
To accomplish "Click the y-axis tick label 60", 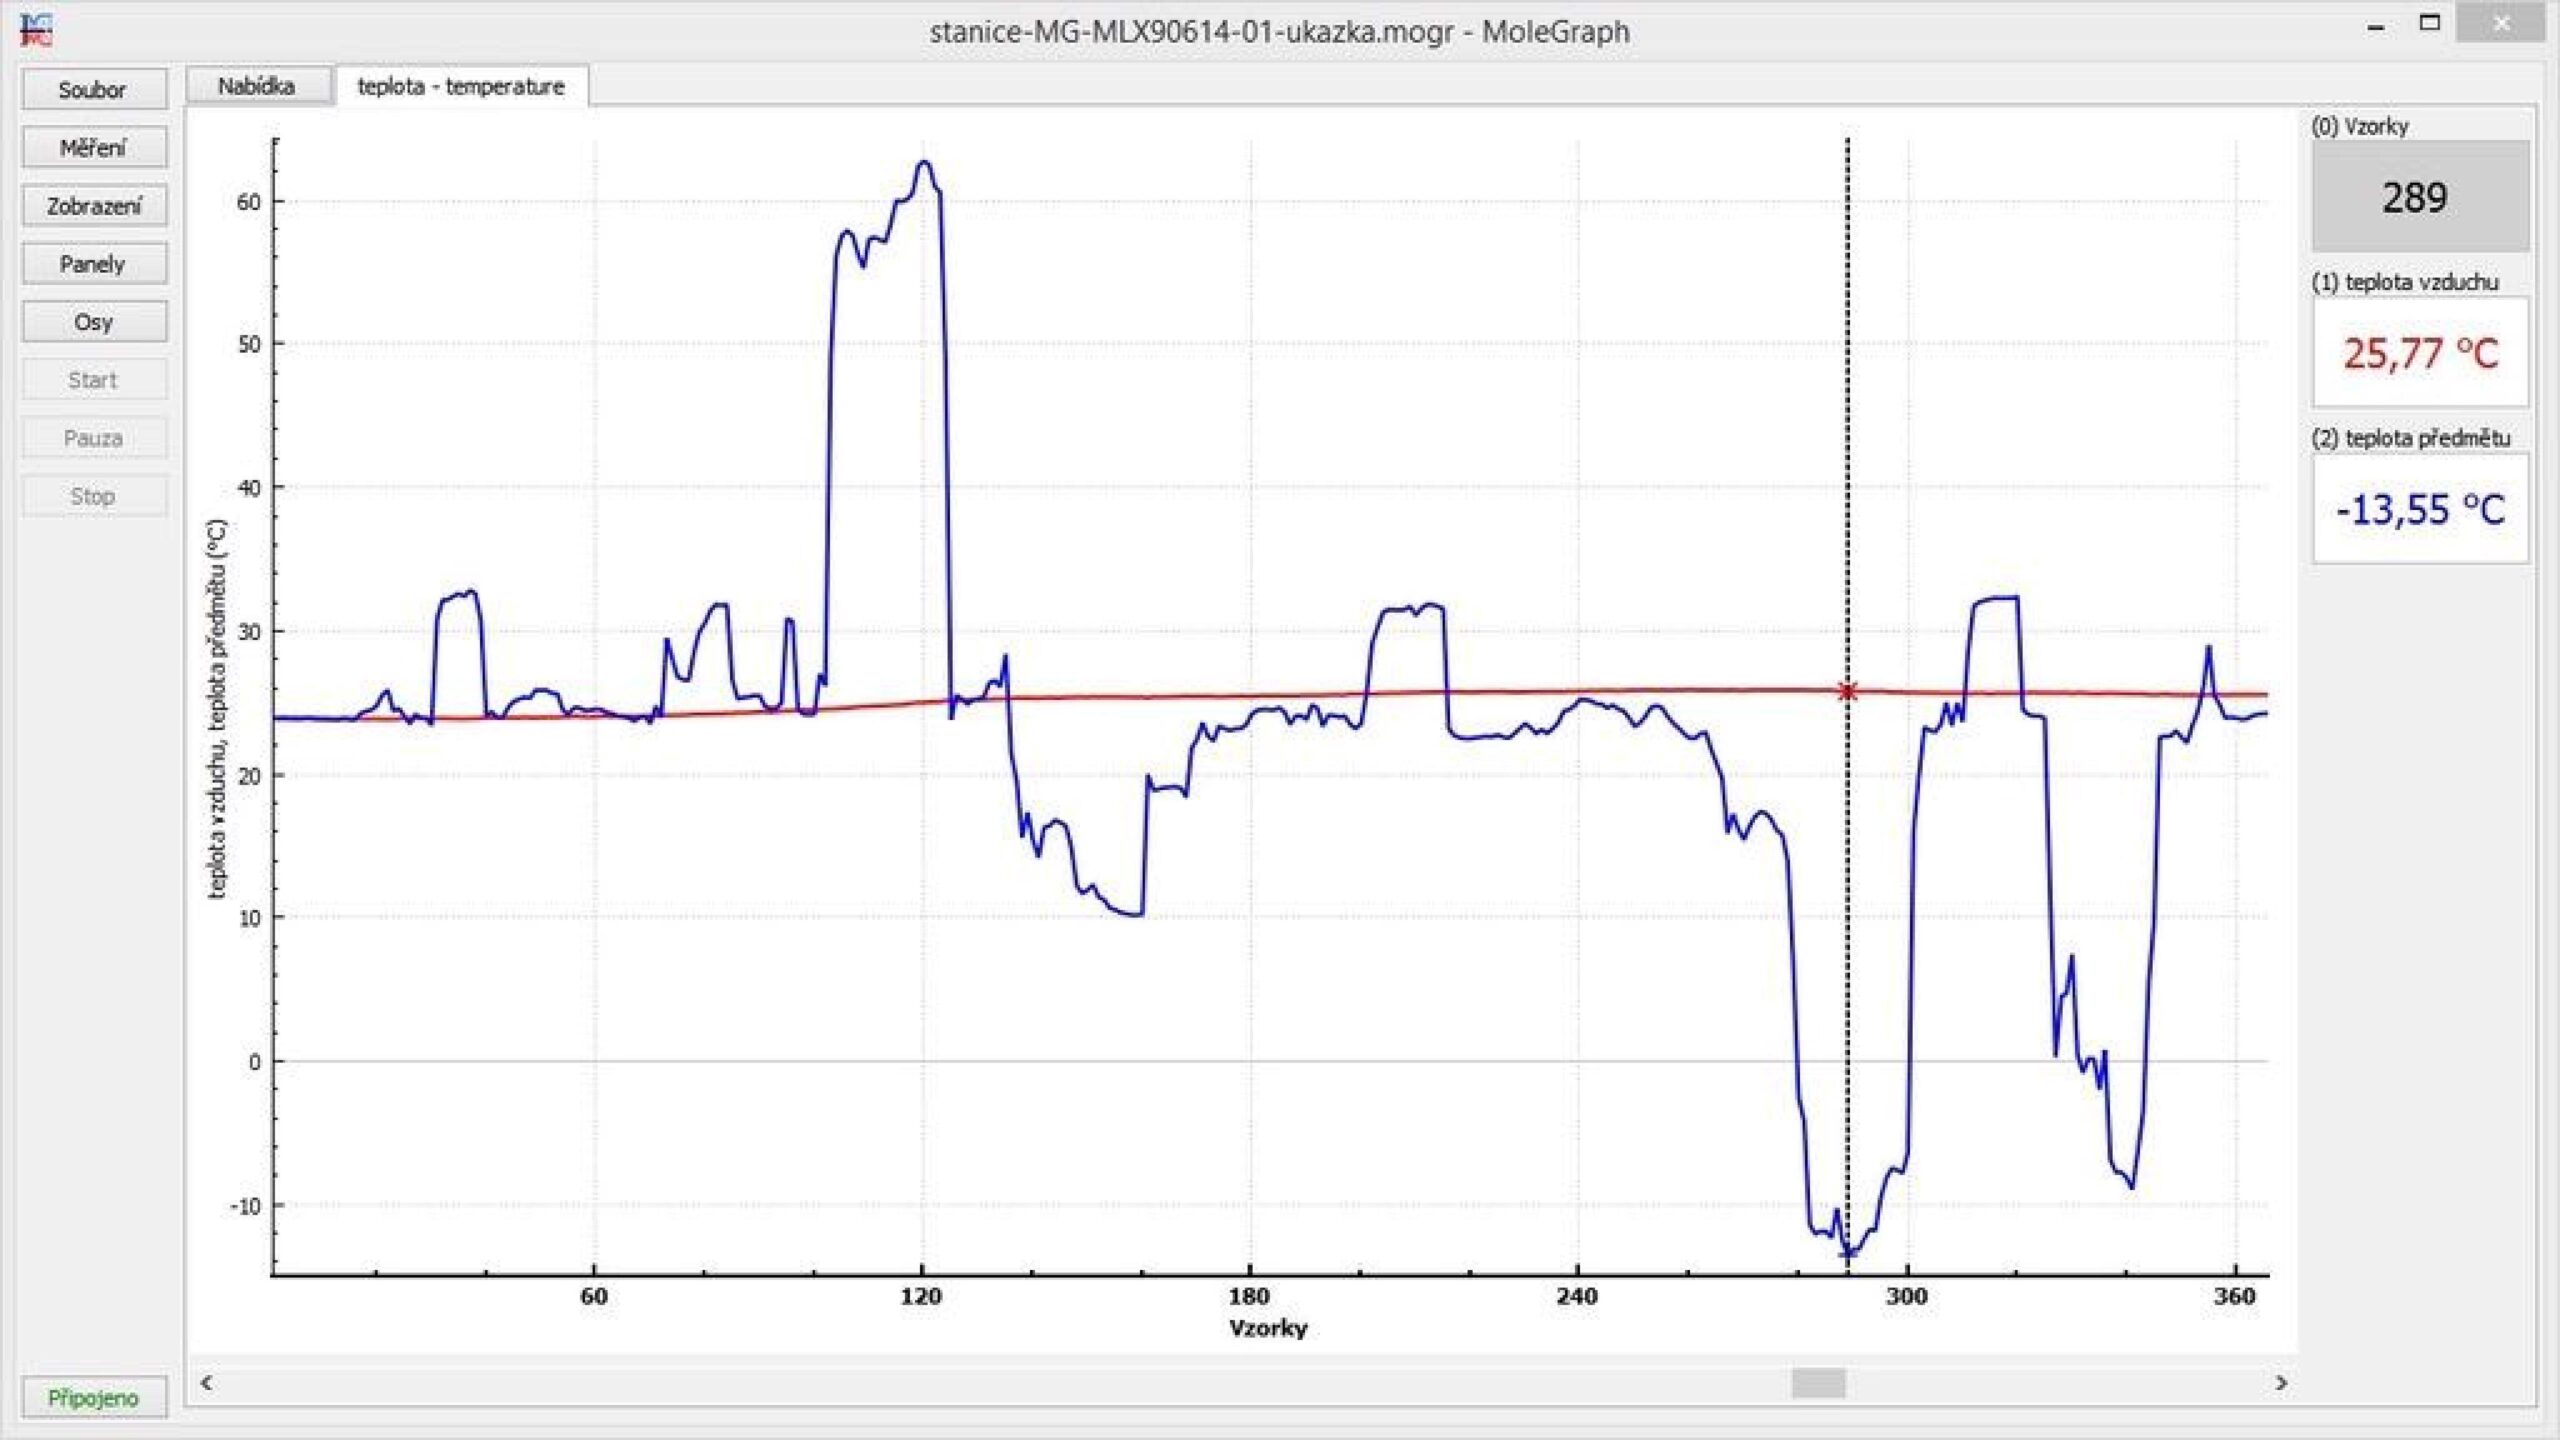I will 248,201.
